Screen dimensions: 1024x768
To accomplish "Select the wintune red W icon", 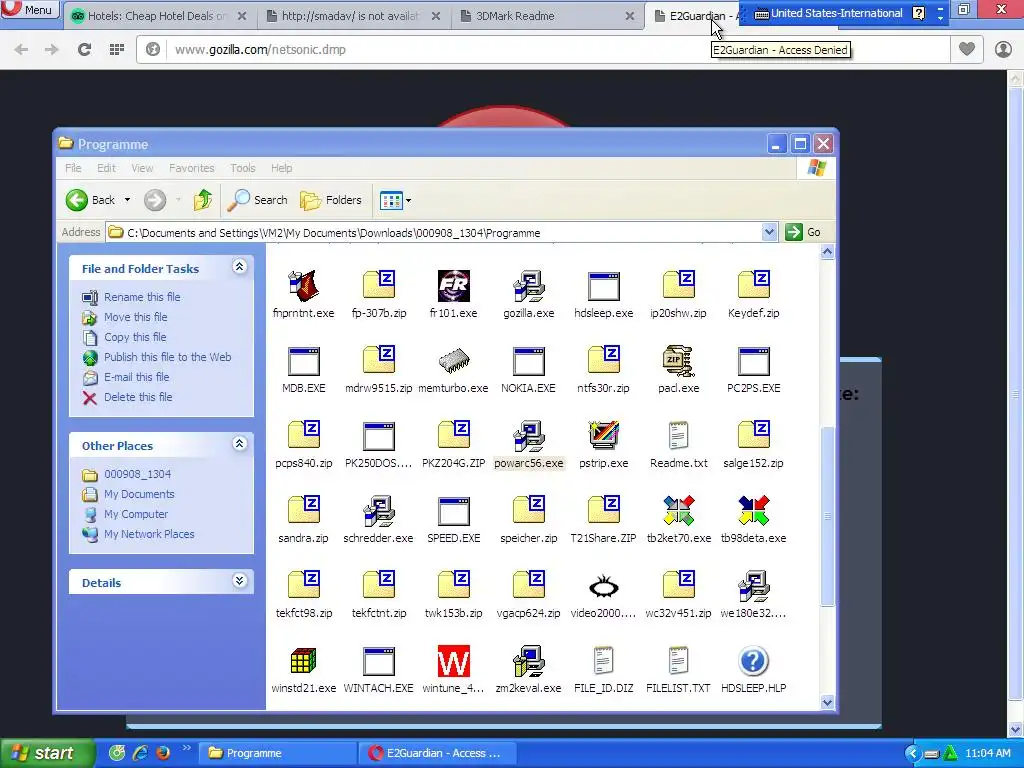I will tap(453, 662).
